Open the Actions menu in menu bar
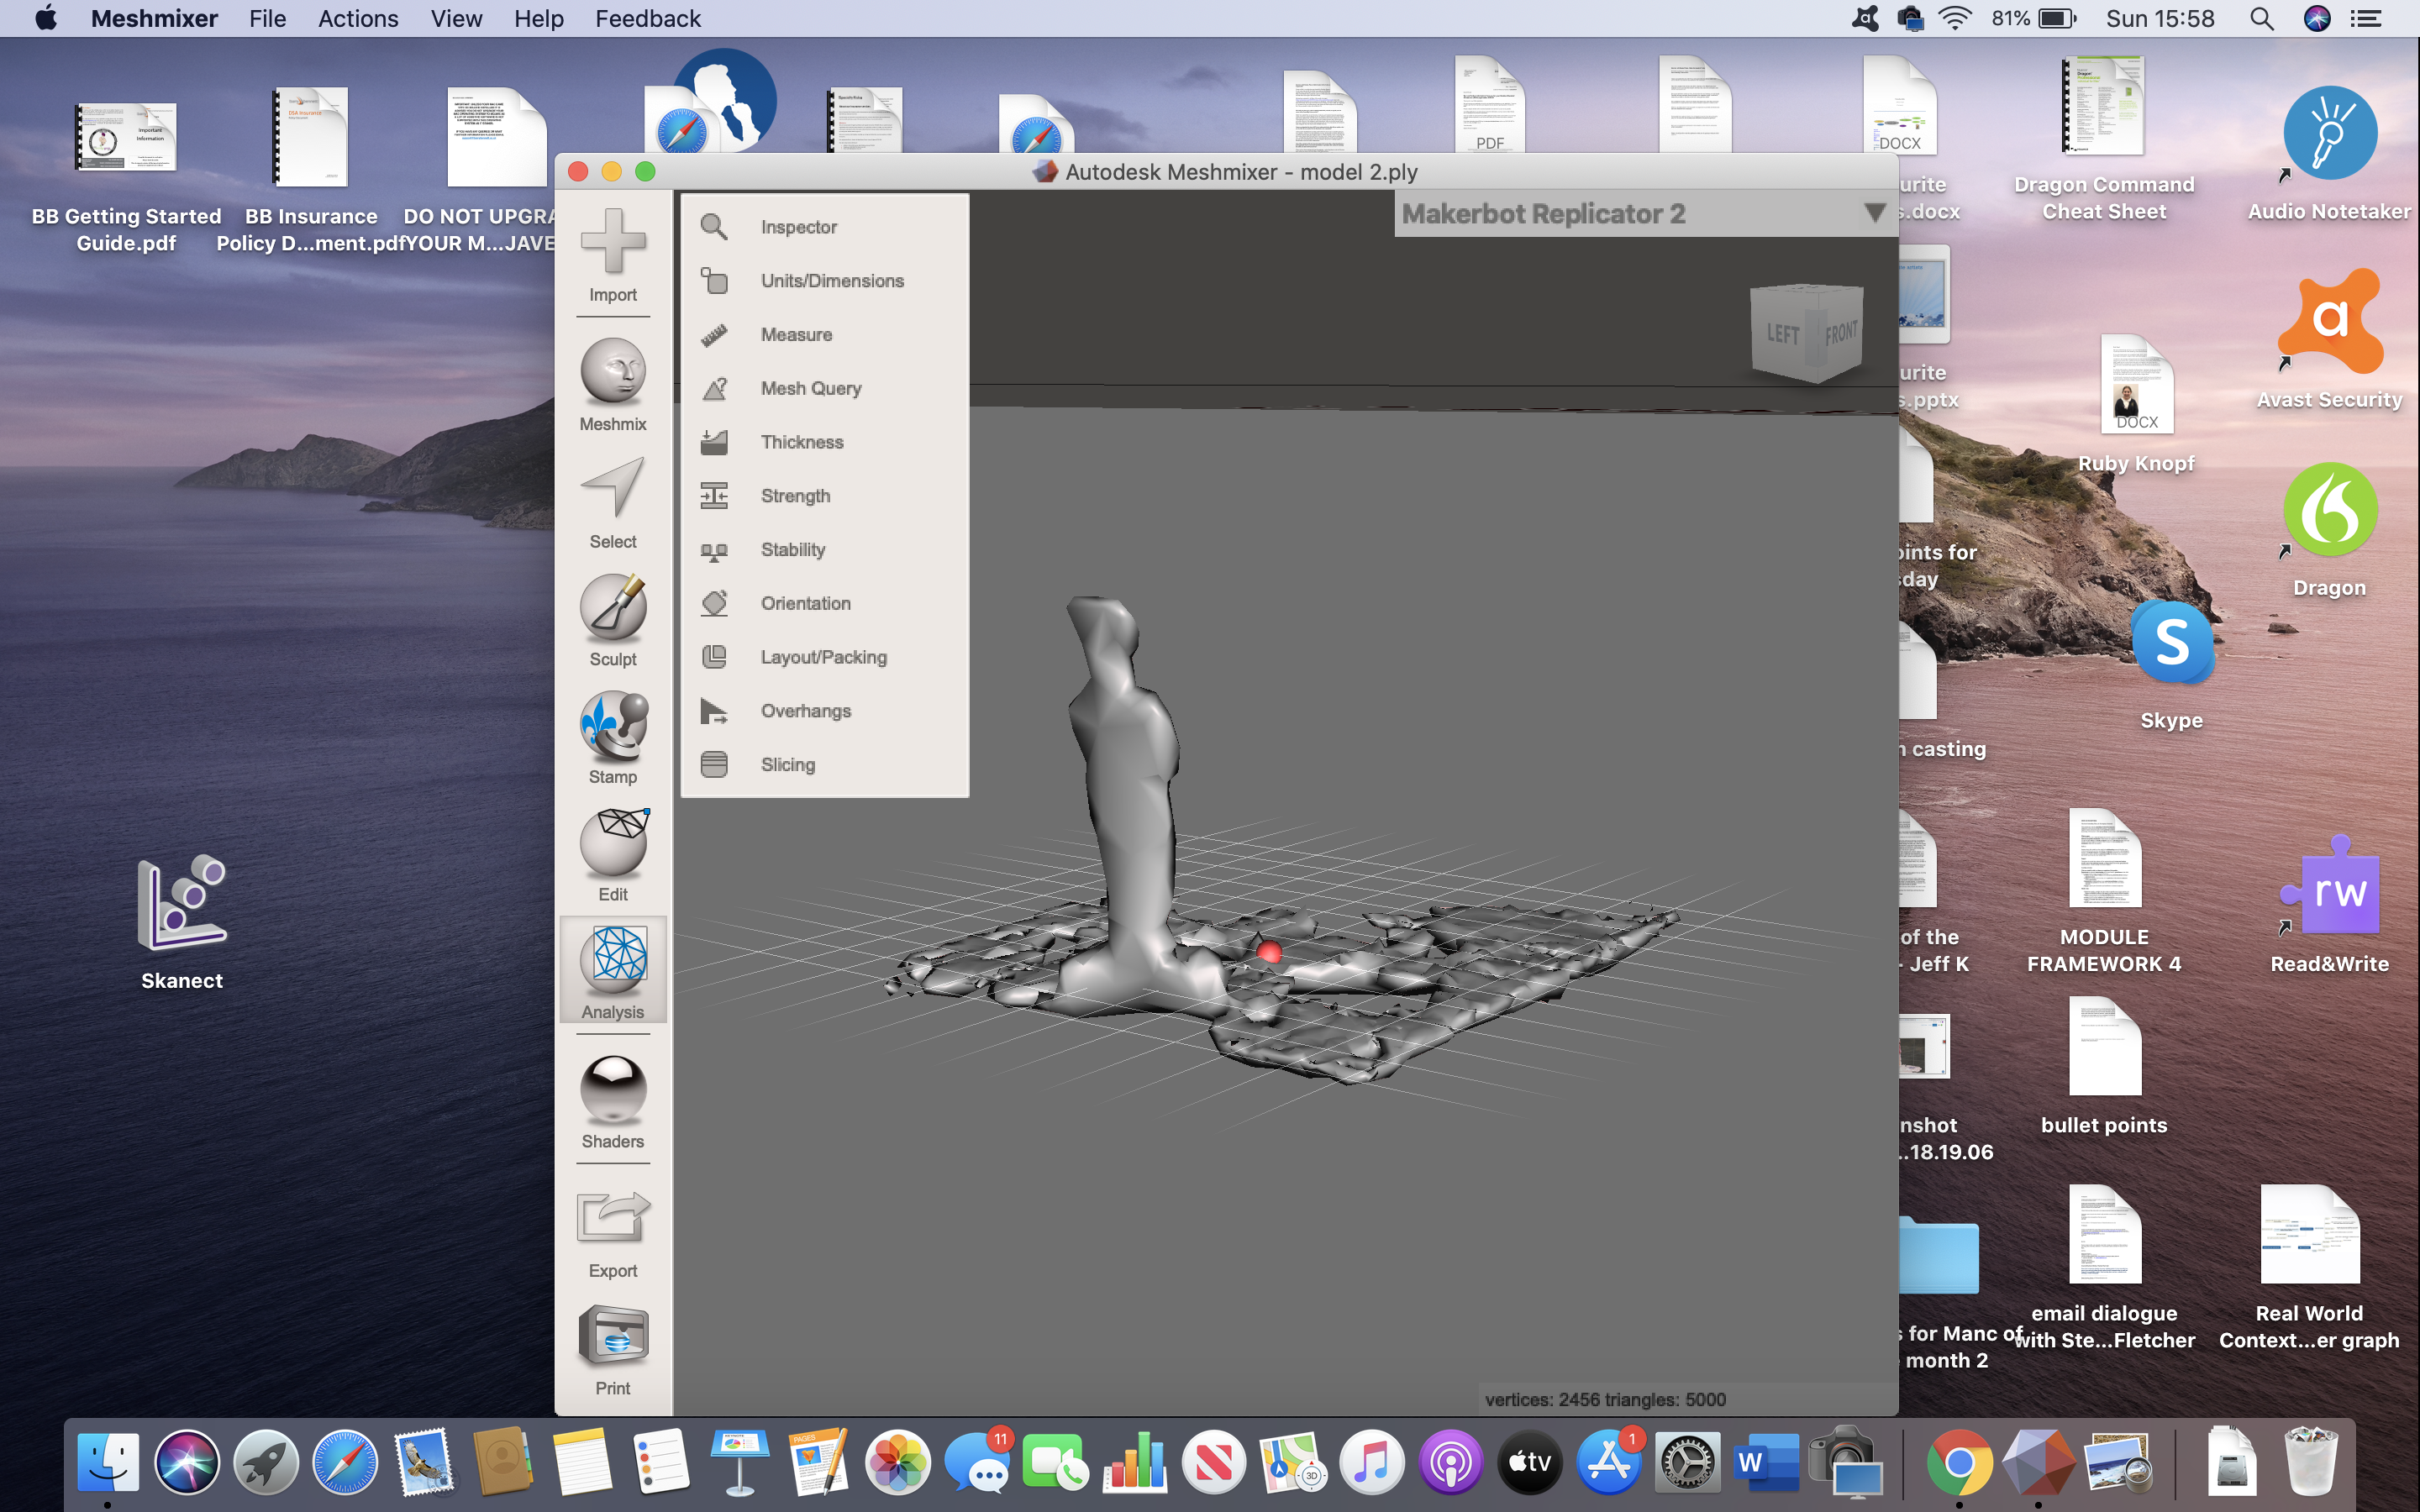This screenshot has width=2420, height=1512. pyautogui.click(x=357, y=18)
